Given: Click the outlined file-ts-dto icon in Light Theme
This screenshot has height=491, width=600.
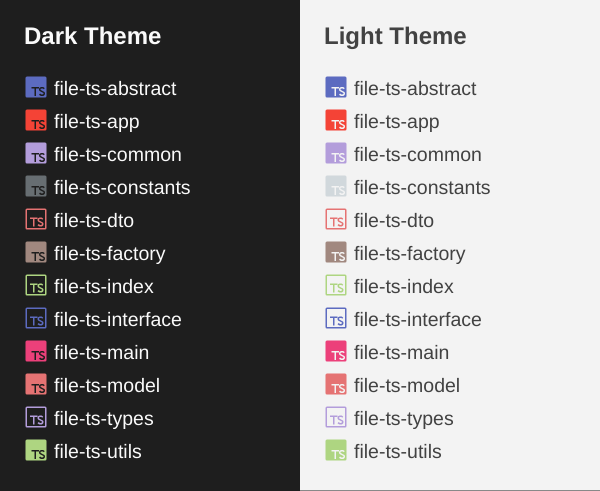Looking at the screenshot, I should click(x=336, y=219).
